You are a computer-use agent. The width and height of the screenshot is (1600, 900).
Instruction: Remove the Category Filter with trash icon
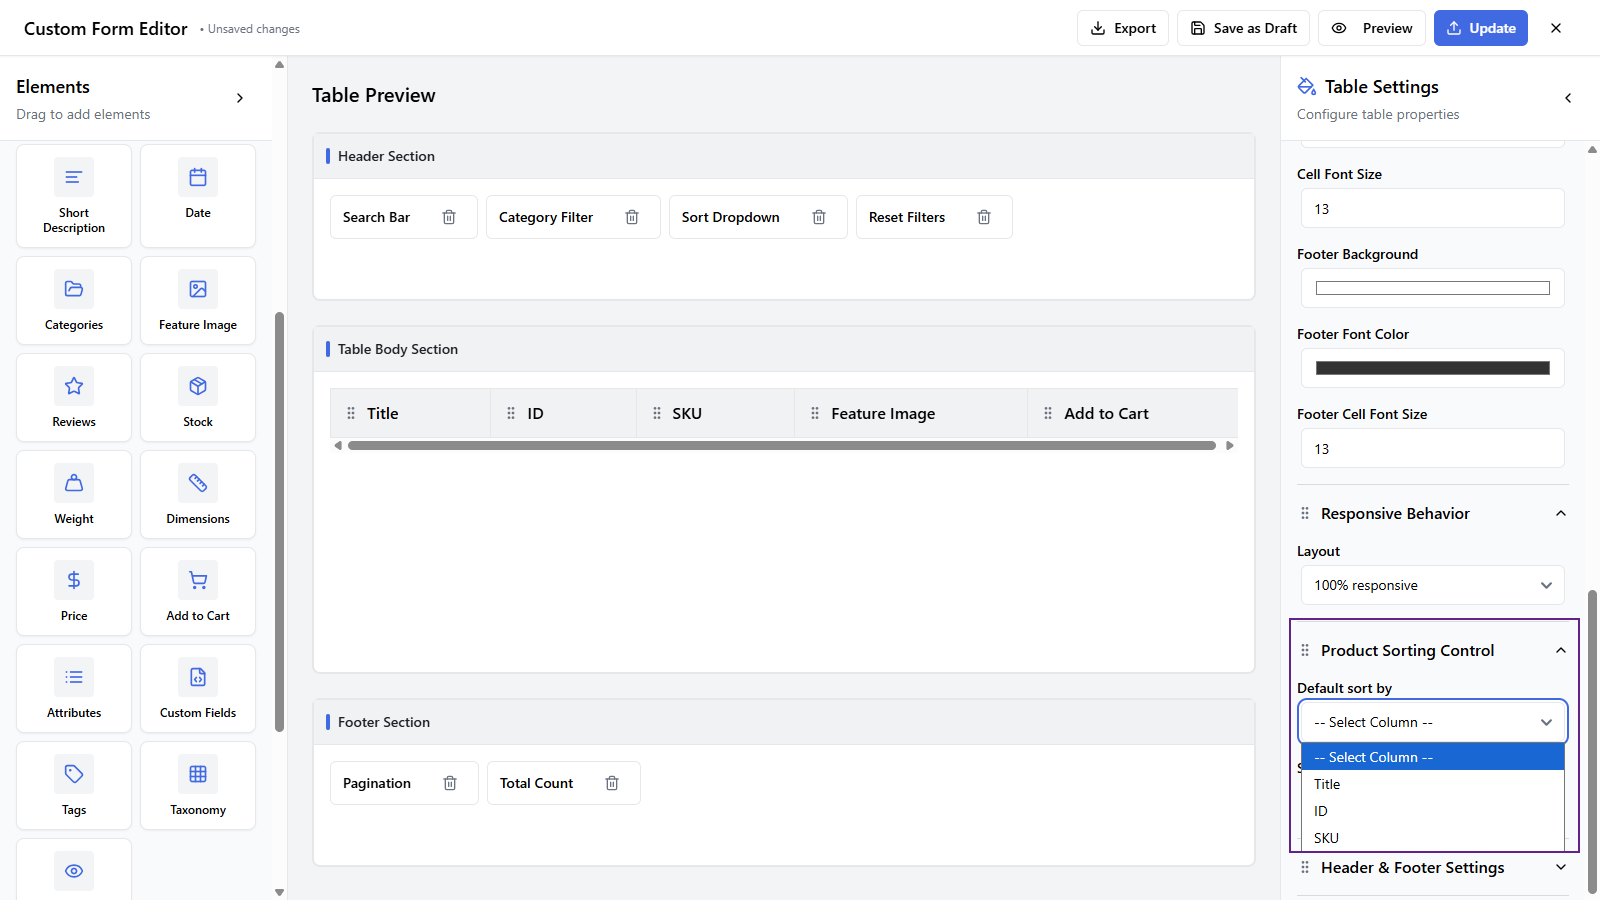[x=632, y=217]
